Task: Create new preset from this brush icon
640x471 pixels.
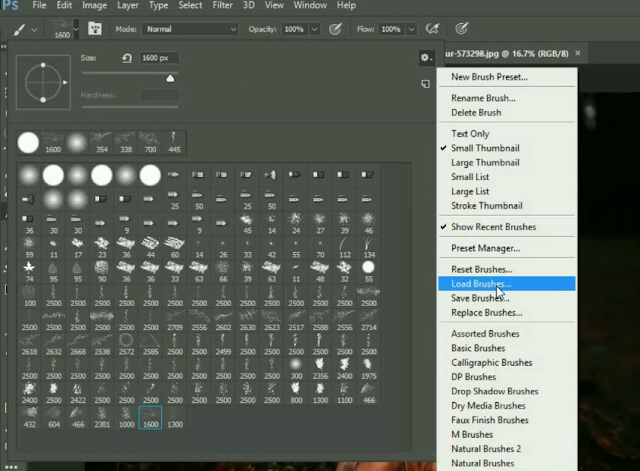Action: point(425,84)
